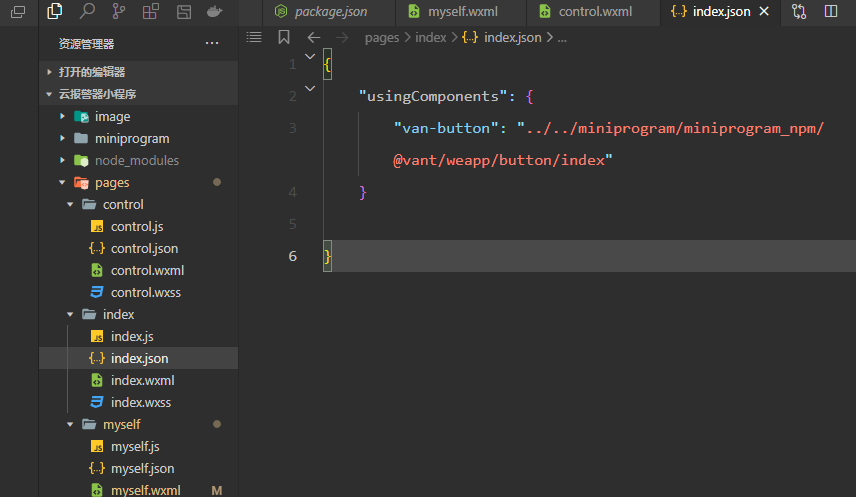The width and height of the screenshot is (856, 497).
Task: Open the Source Control panel
Action: 119,12
